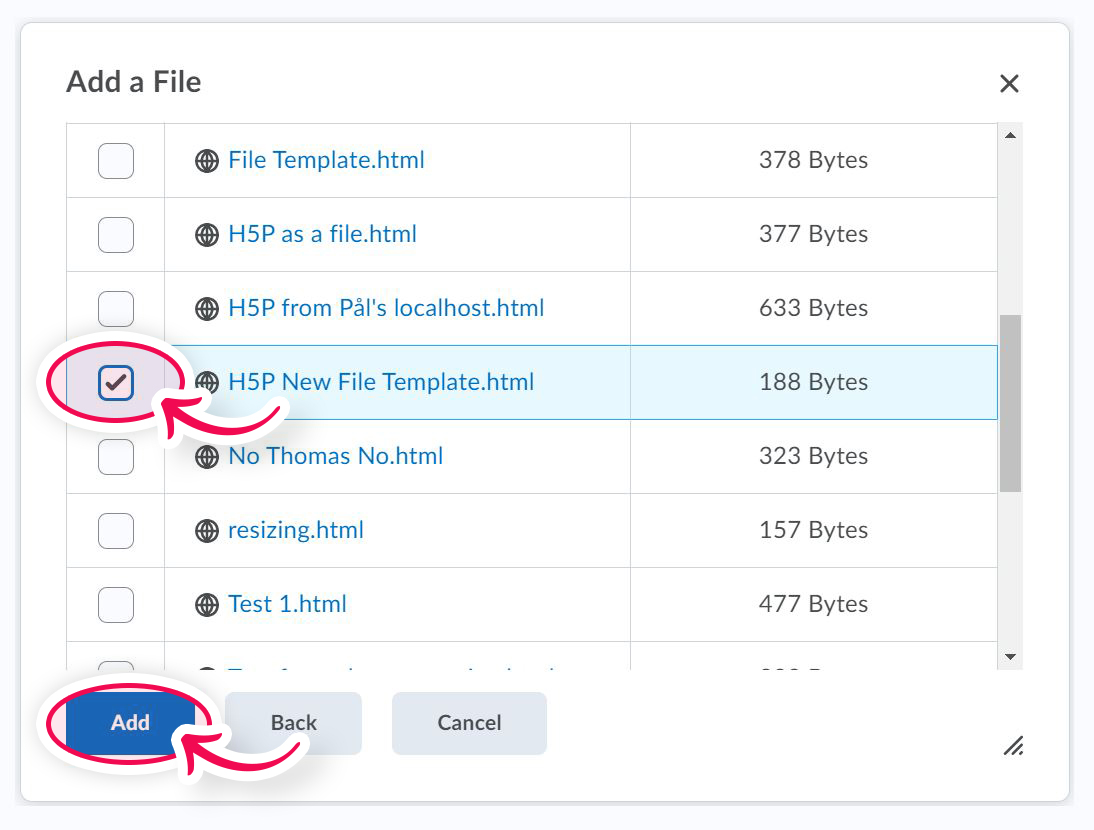The image size is (1094, 830).
Task: Open the resizing.html file link
Action: (296, 530)
